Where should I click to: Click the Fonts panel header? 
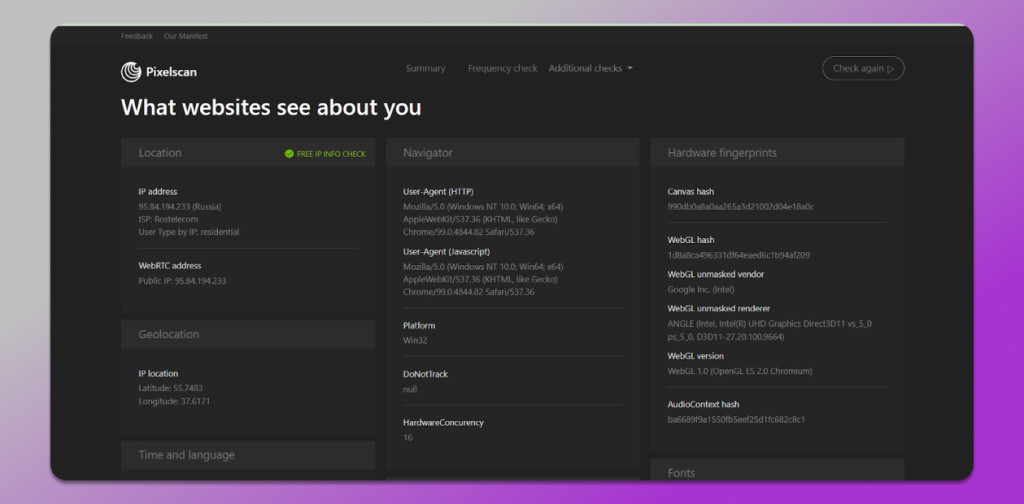click(681, 473)
